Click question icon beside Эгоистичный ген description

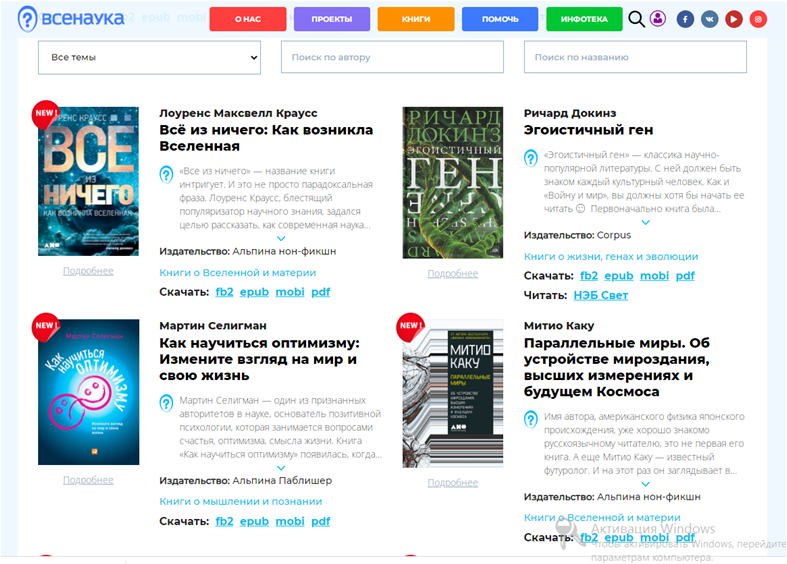(x=531, y=158)
